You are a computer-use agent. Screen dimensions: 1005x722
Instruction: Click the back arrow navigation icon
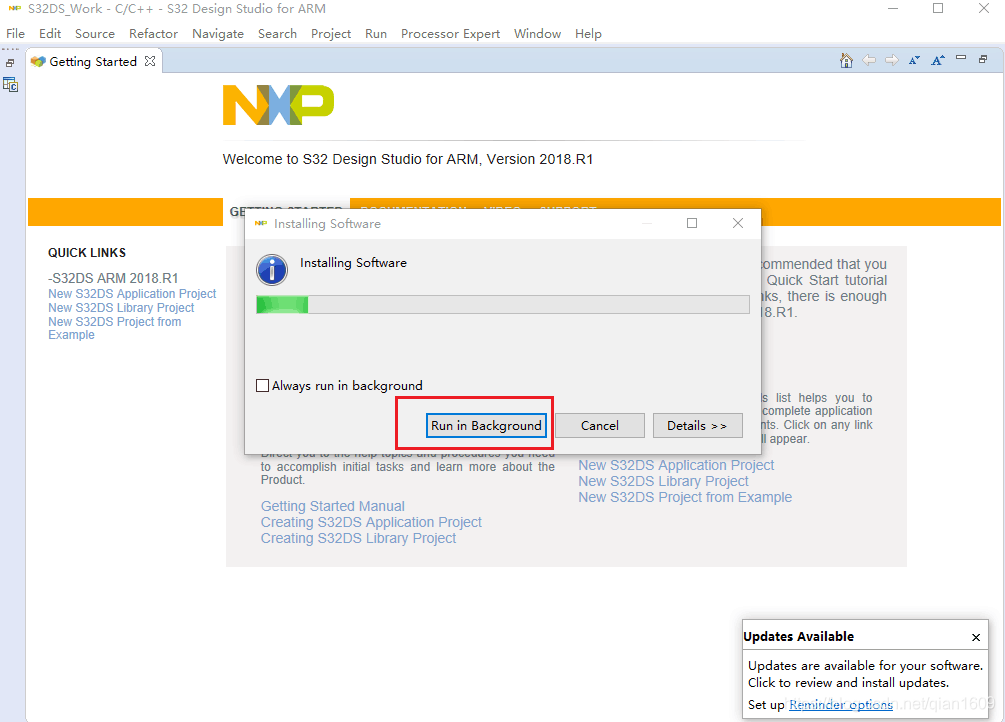click(869, 61)
